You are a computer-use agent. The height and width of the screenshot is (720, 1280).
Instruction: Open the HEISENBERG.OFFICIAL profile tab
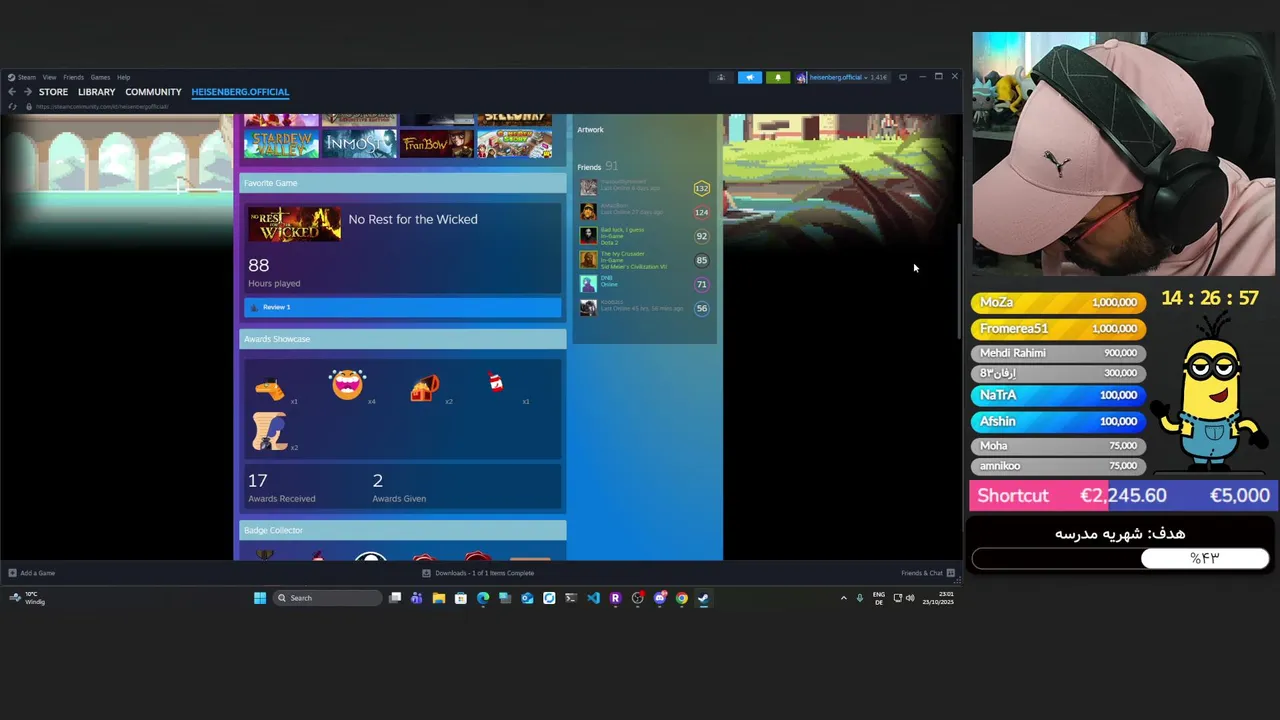240,92
